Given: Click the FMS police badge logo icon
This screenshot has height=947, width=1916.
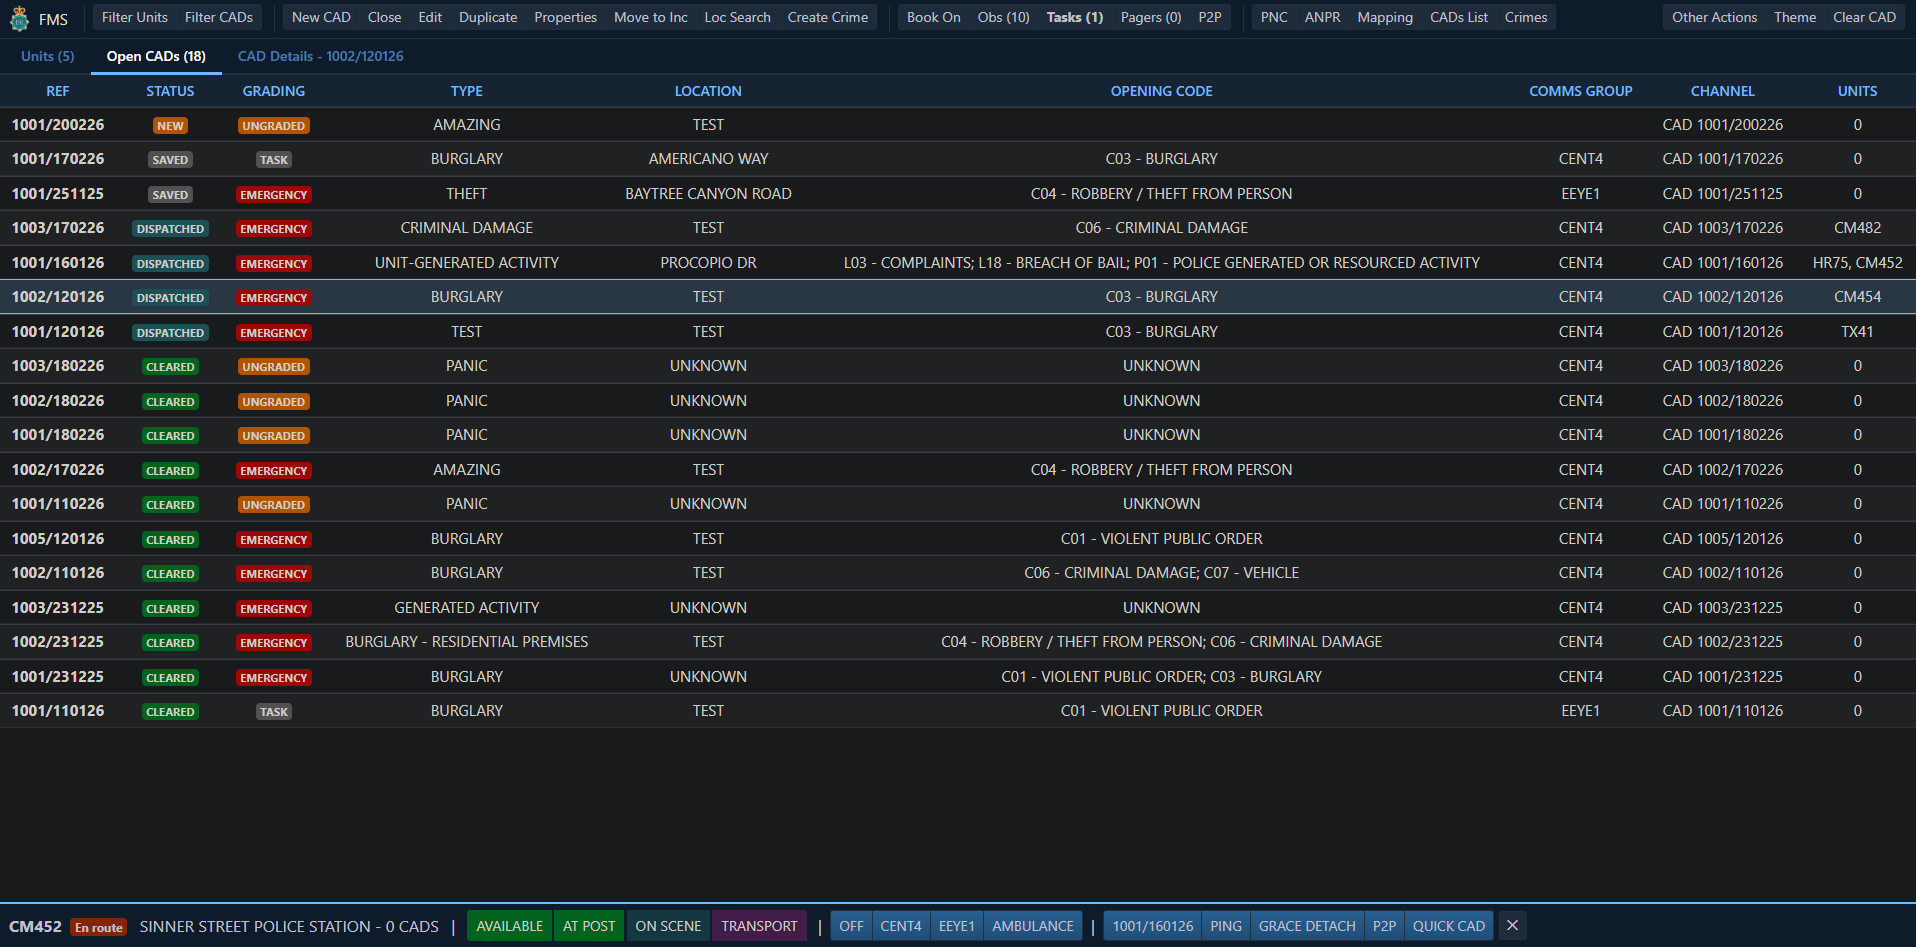Looking at the screenshot, I should click(x=19, y=19).
